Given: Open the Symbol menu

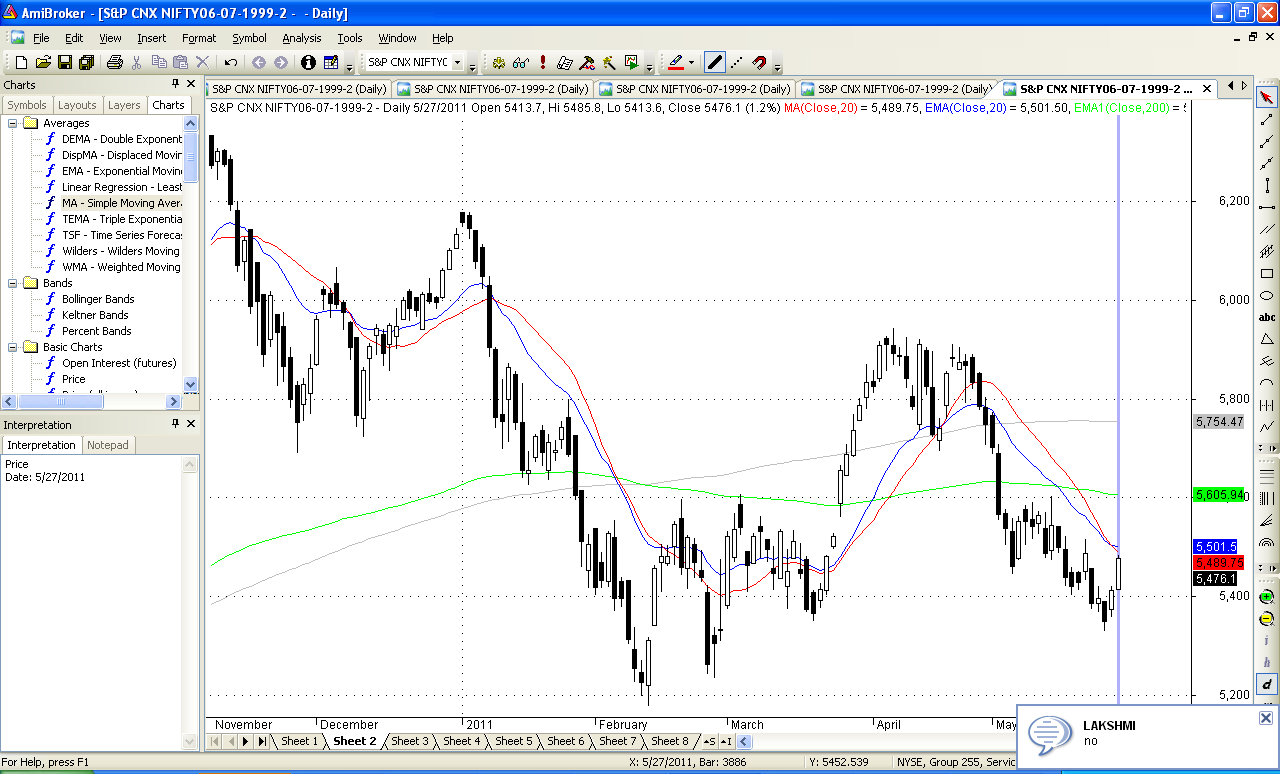Looking at the screenshot, I should (x=249, y=38).
